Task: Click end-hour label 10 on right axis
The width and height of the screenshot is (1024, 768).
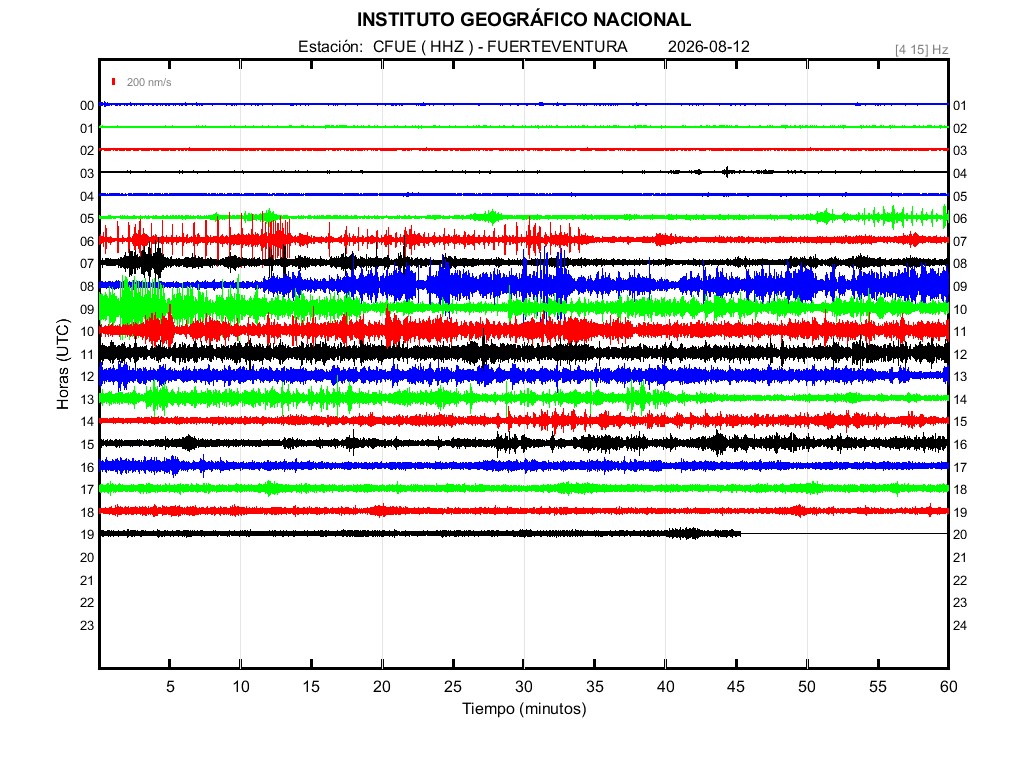Action: [960, 310]
